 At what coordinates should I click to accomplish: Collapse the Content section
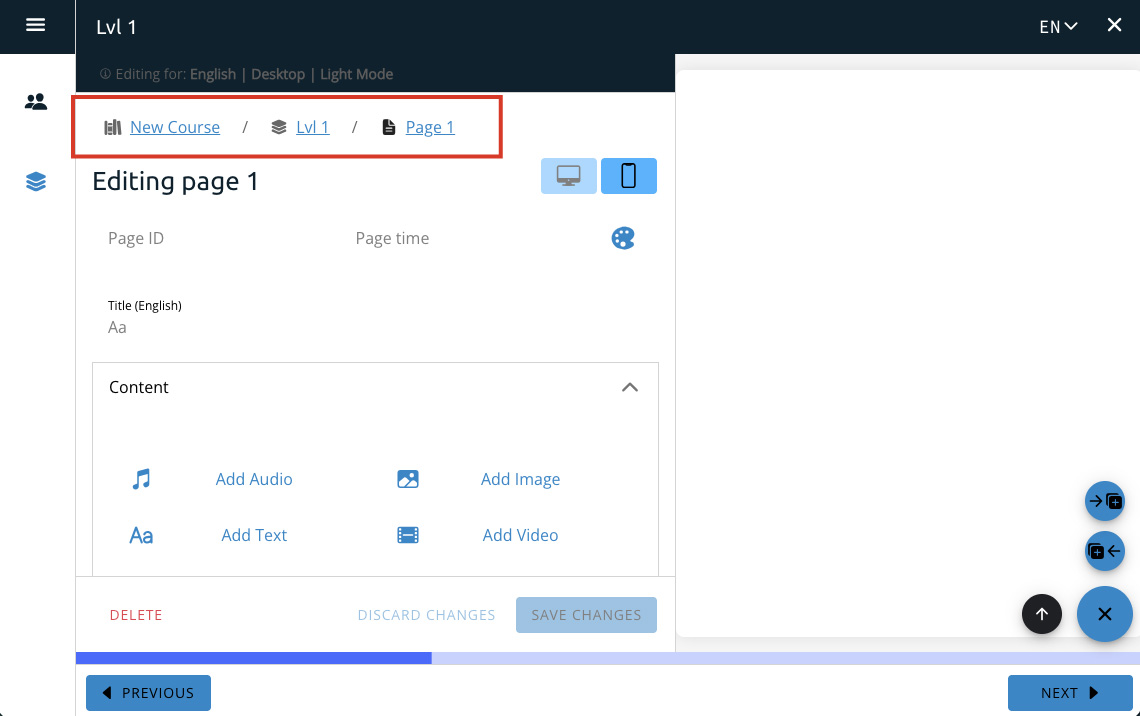pyautogui.click(x=630, y=387)
